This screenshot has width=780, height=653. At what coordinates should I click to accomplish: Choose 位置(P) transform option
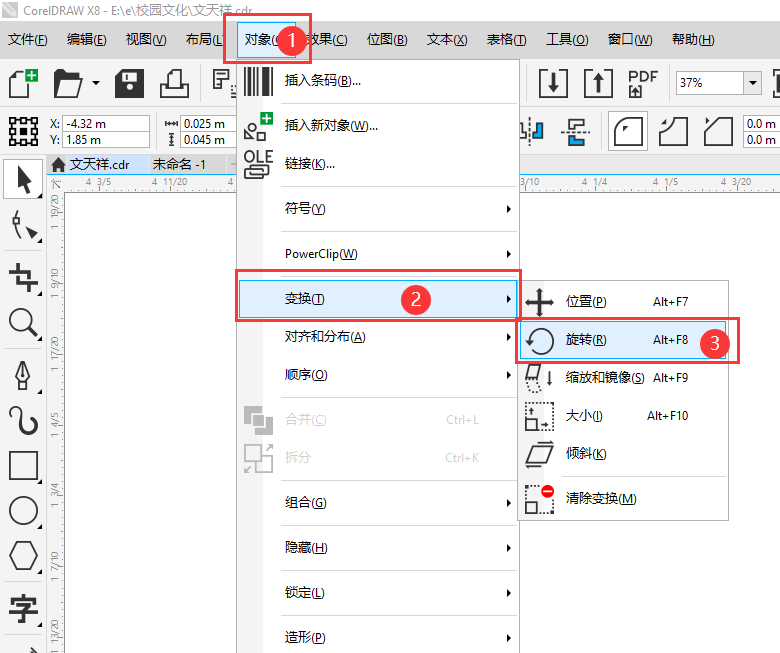coord(623,302)
